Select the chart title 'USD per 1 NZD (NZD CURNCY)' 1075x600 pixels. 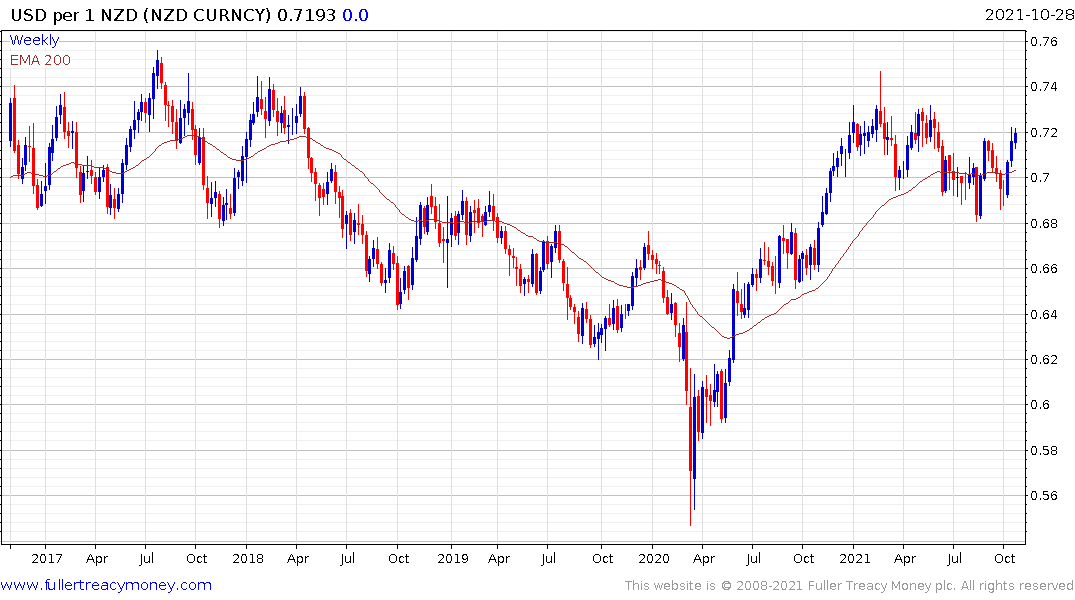[x=141, y=15]
